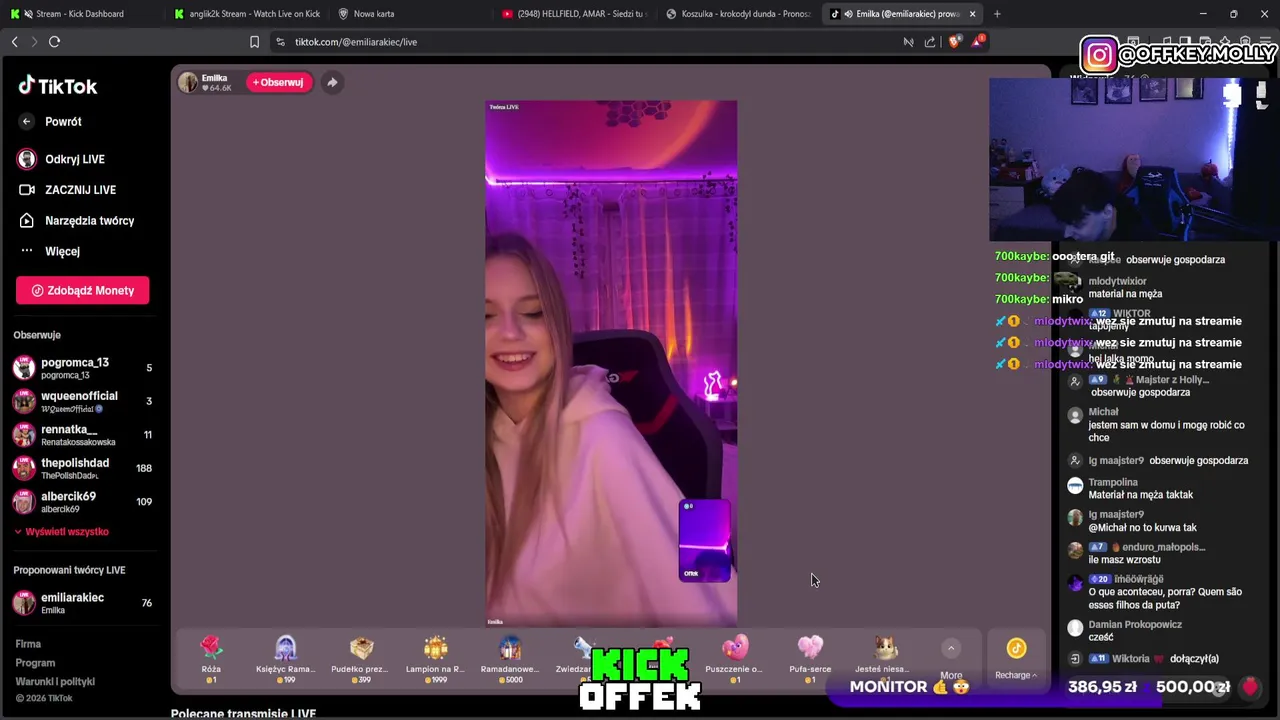Open the Program footer link
The height and width of the screenshot is (720, 1280).
coord(35,663)
